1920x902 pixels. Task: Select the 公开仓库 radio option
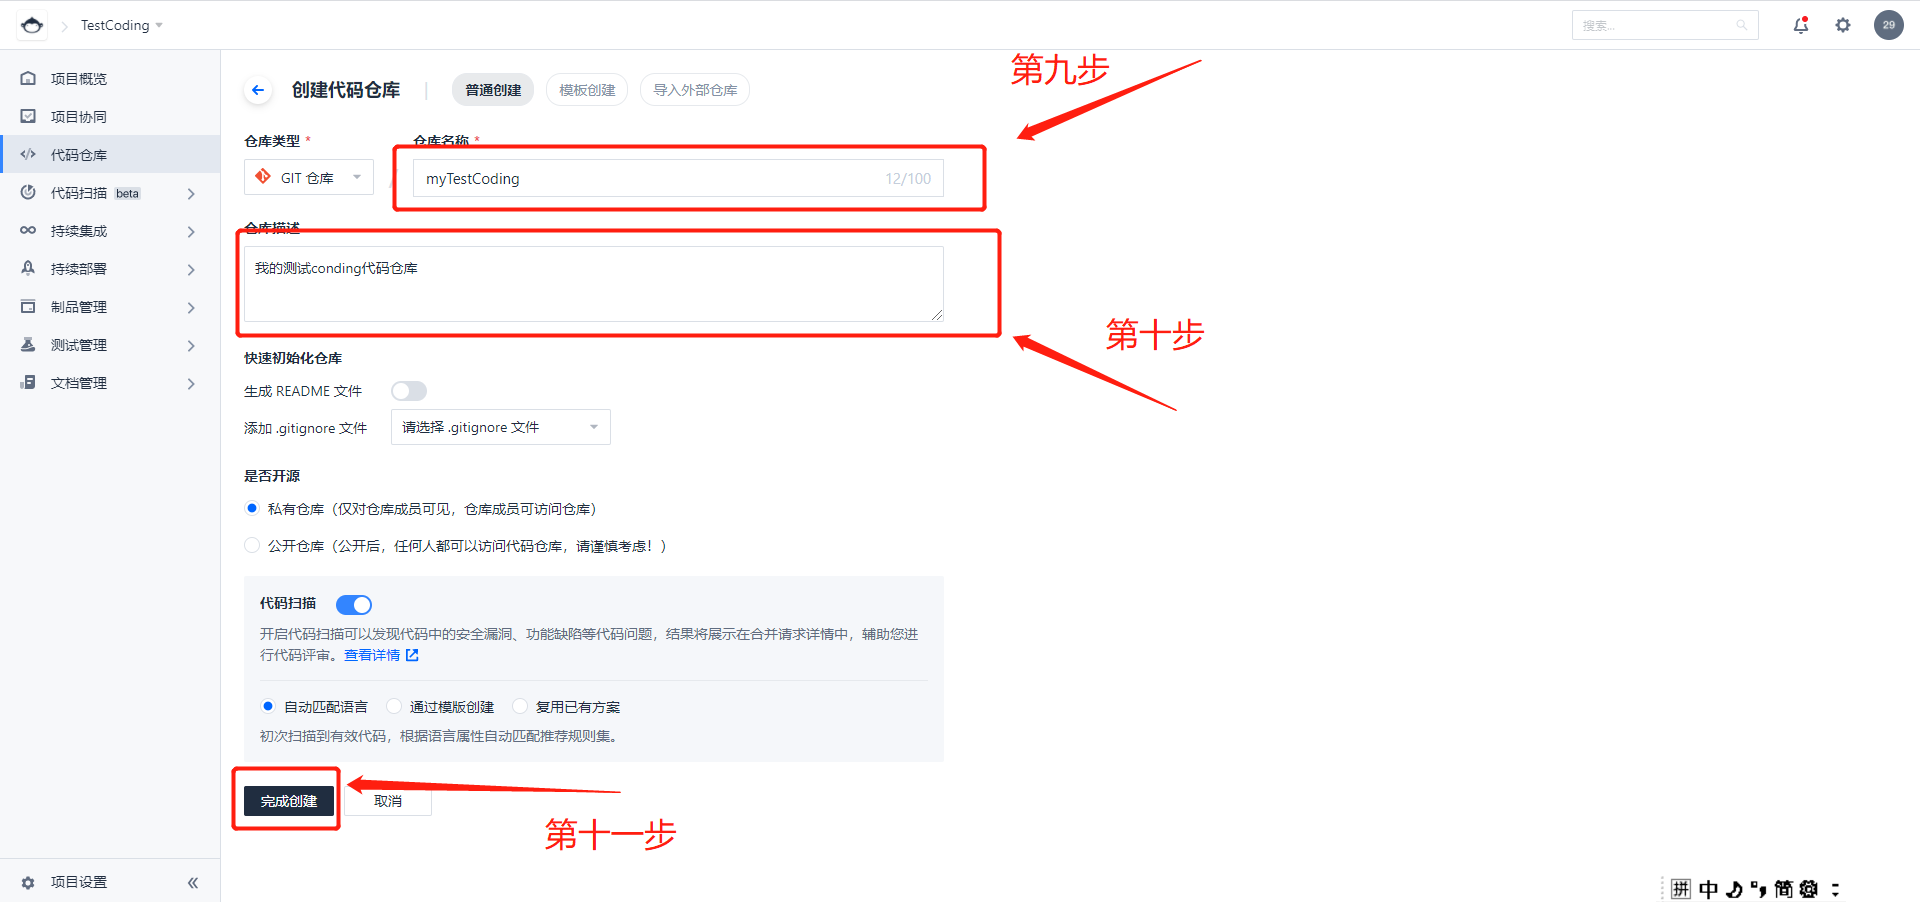tap(252, 545)
